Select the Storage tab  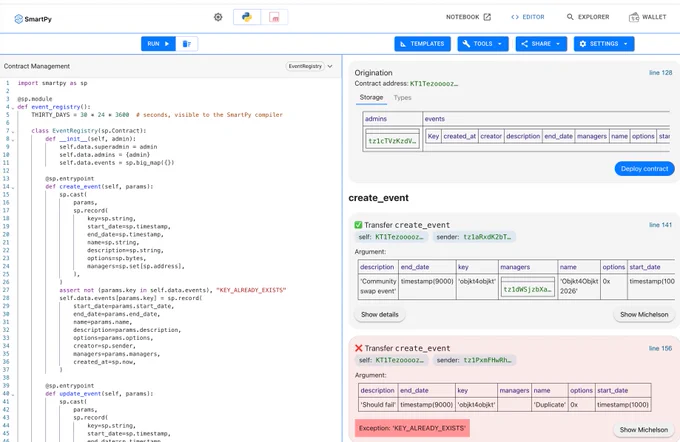(371, 98)
